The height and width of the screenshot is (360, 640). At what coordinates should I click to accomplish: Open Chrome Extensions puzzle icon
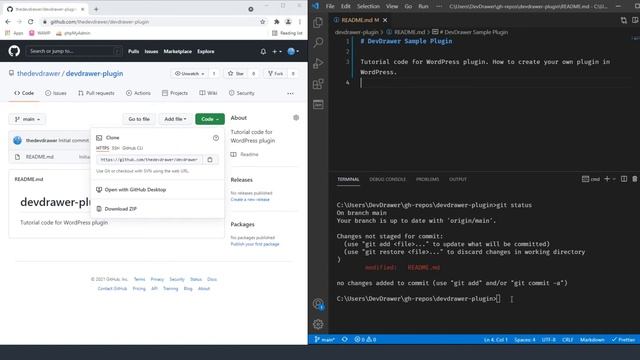click(276, 22)
